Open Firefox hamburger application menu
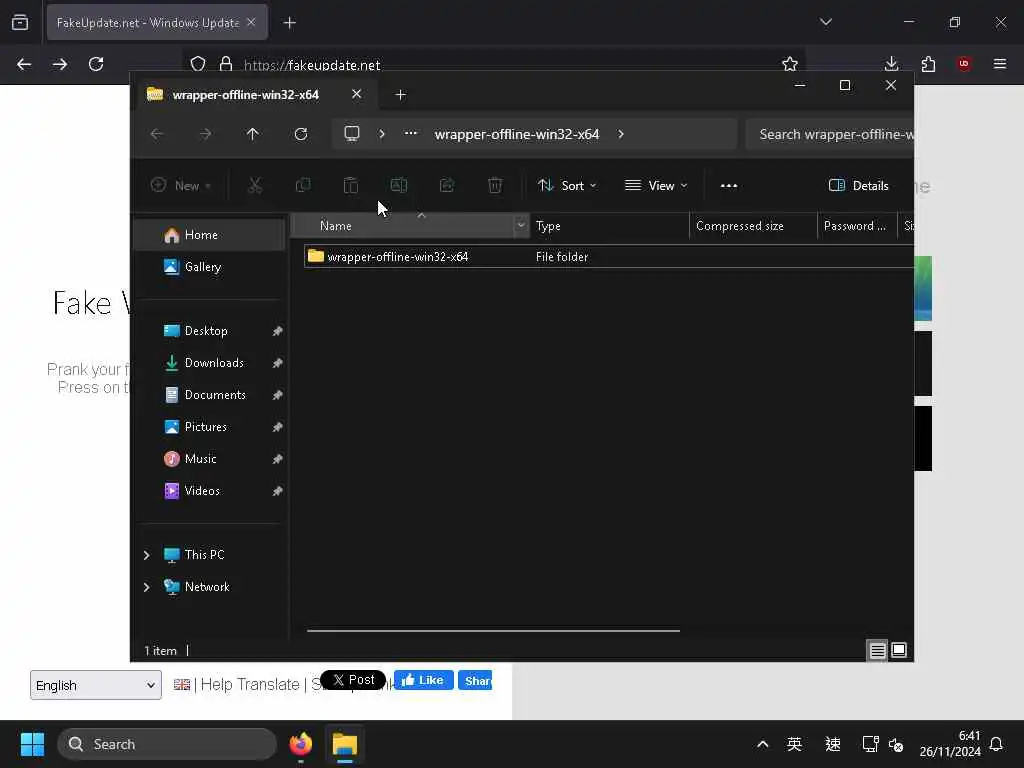1024x768 pixels. [1000, 64]
